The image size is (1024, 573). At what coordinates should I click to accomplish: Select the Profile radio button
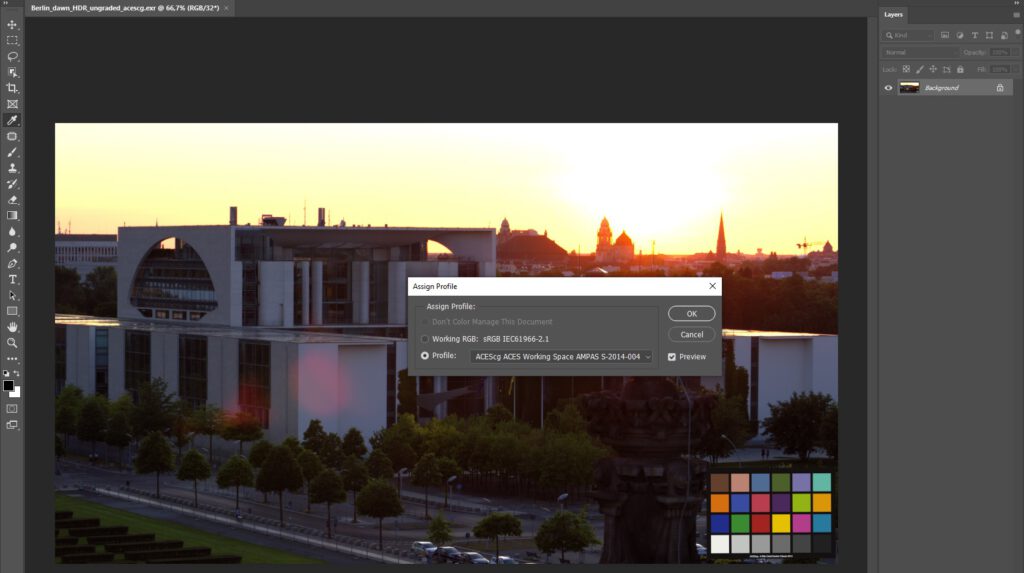tap(425, 356)
